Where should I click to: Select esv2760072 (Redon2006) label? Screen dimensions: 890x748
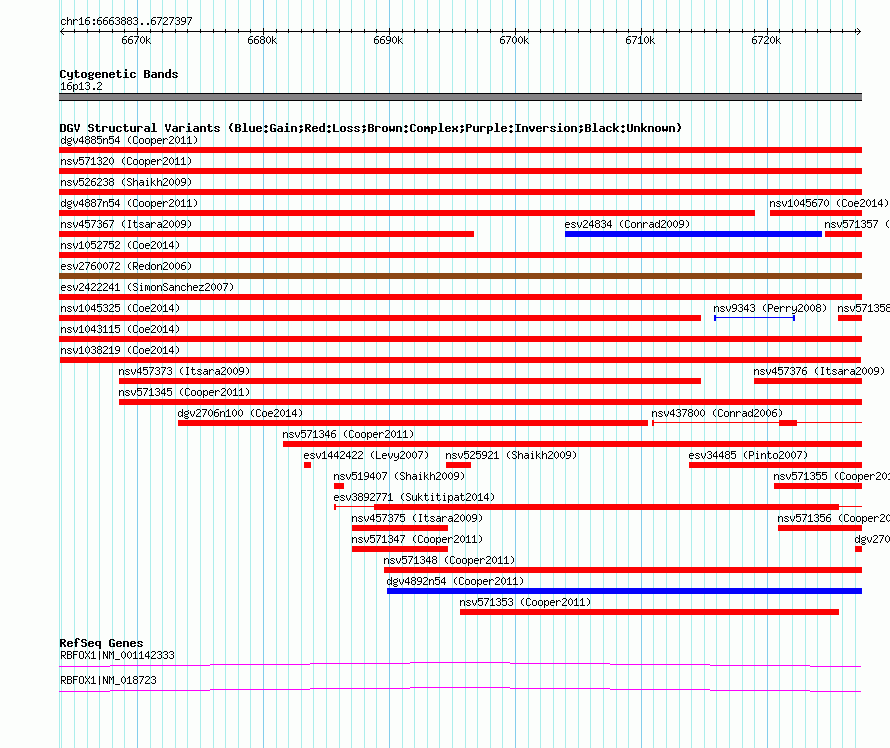(126, 266)
